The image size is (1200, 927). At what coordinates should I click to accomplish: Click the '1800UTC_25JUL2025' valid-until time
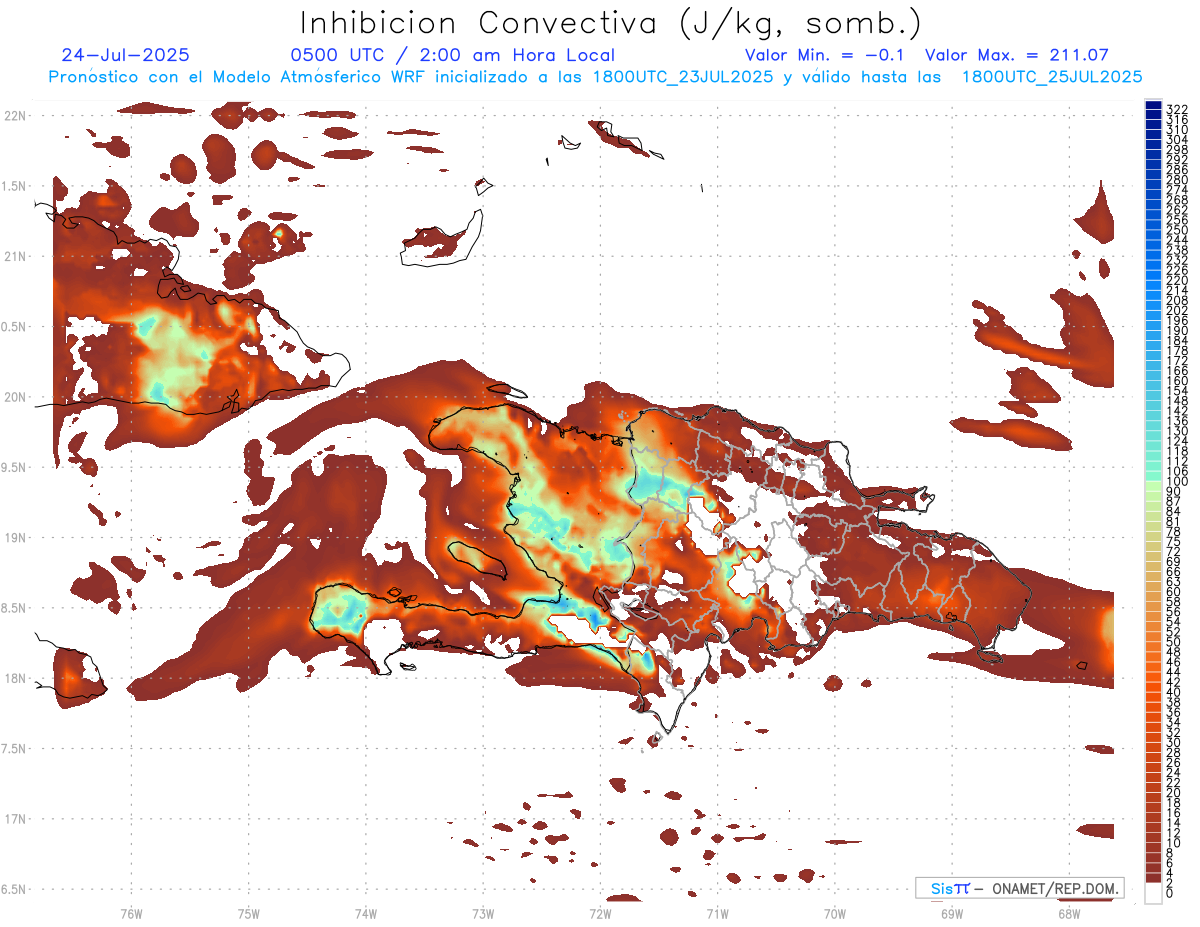1051,77
